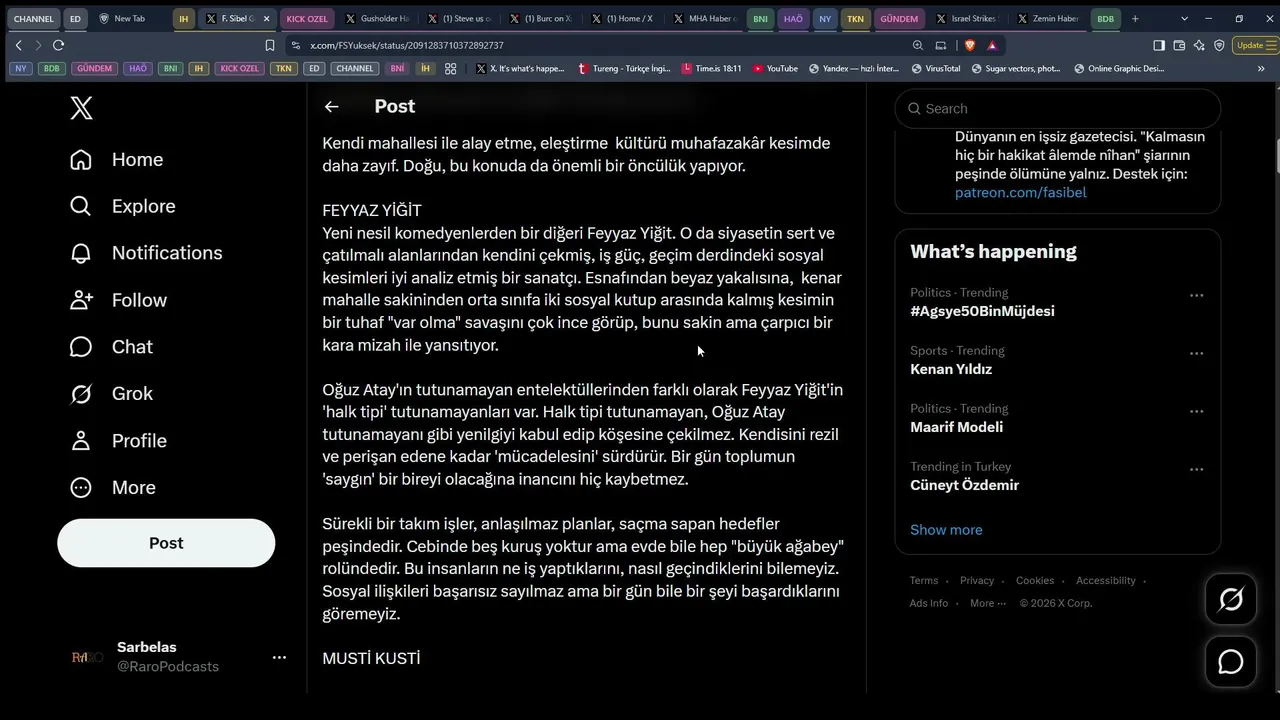Switch to the Israel Strikes tab
Screen dimensions: 1280x720
pyautogui.click(x=971, y=18)
